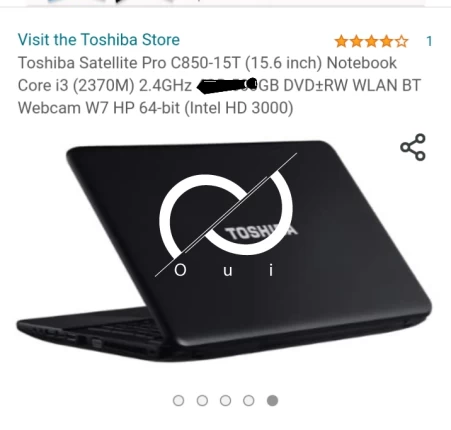Open the review count number 1
The height and width of the screenshot is (430, 451).
[429, 41]
